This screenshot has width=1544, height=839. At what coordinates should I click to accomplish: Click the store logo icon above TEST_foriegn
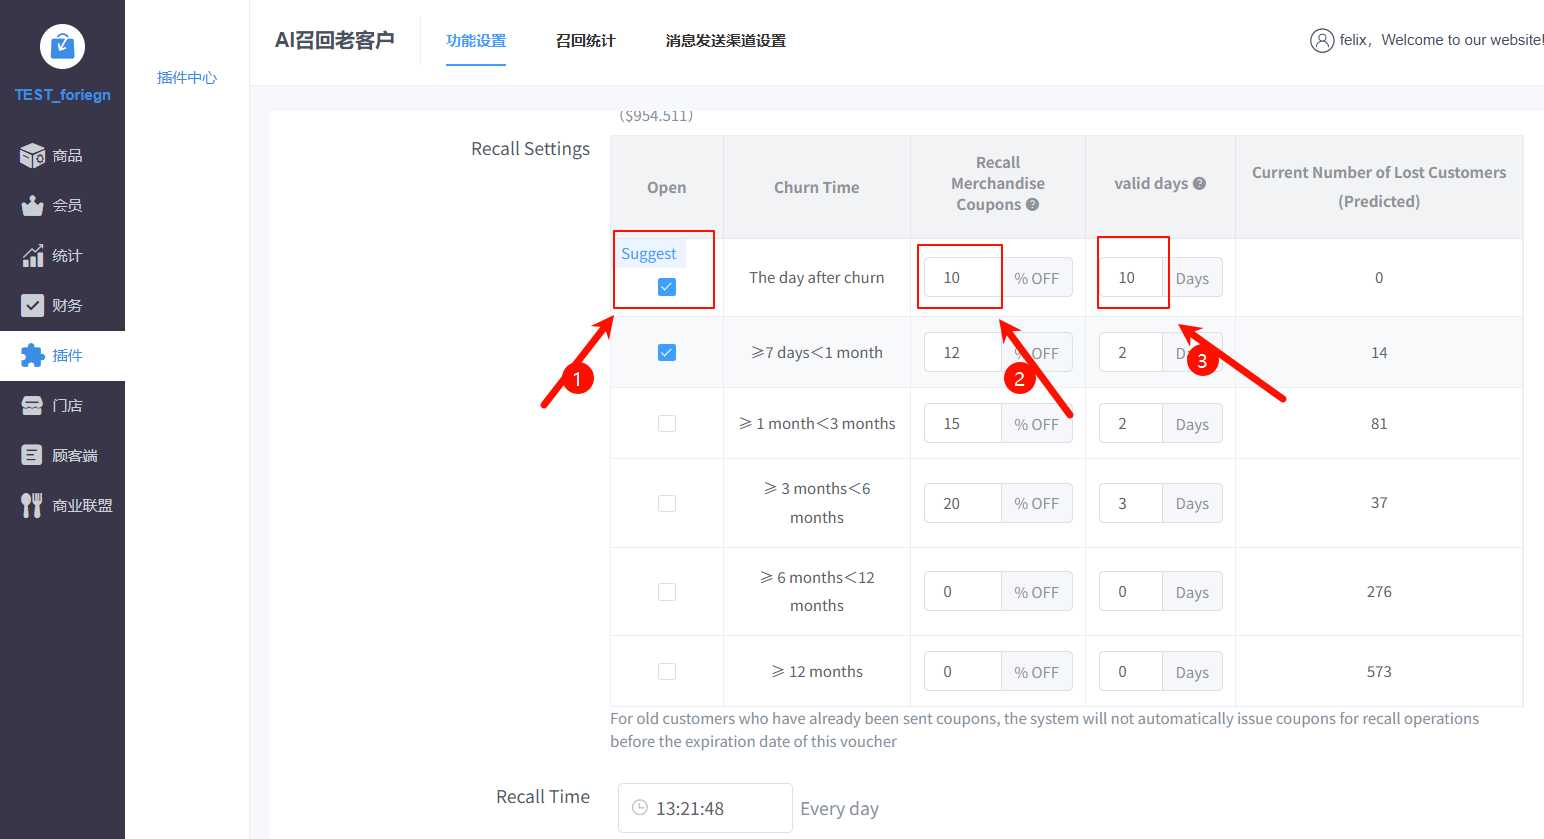[62, 46]
